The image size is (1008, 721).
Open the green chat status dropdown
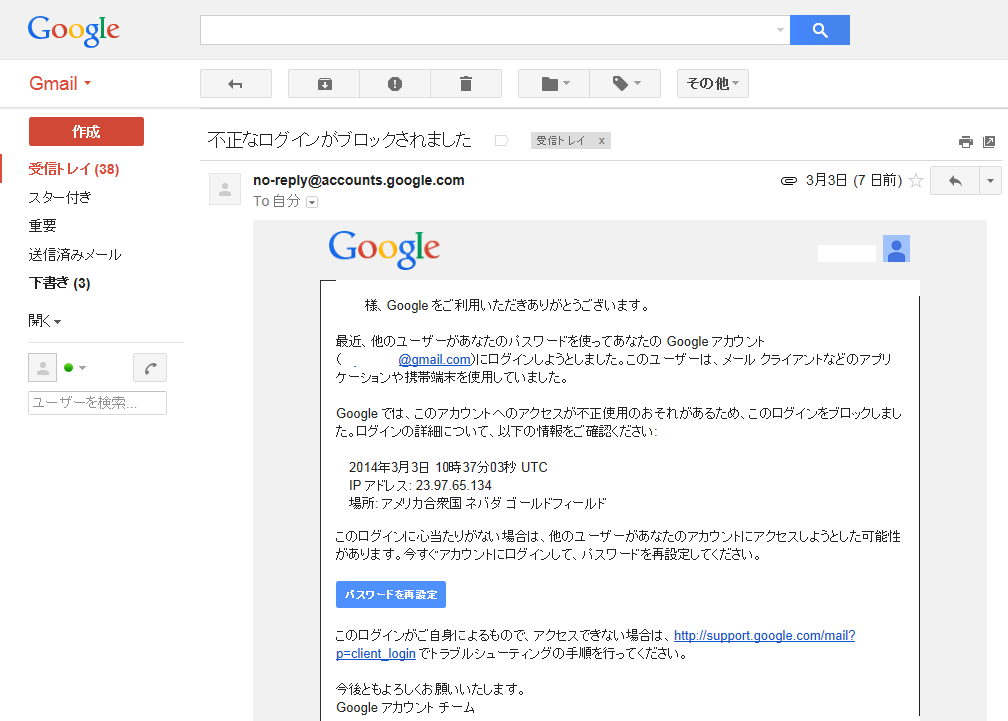tap(75, 368)
